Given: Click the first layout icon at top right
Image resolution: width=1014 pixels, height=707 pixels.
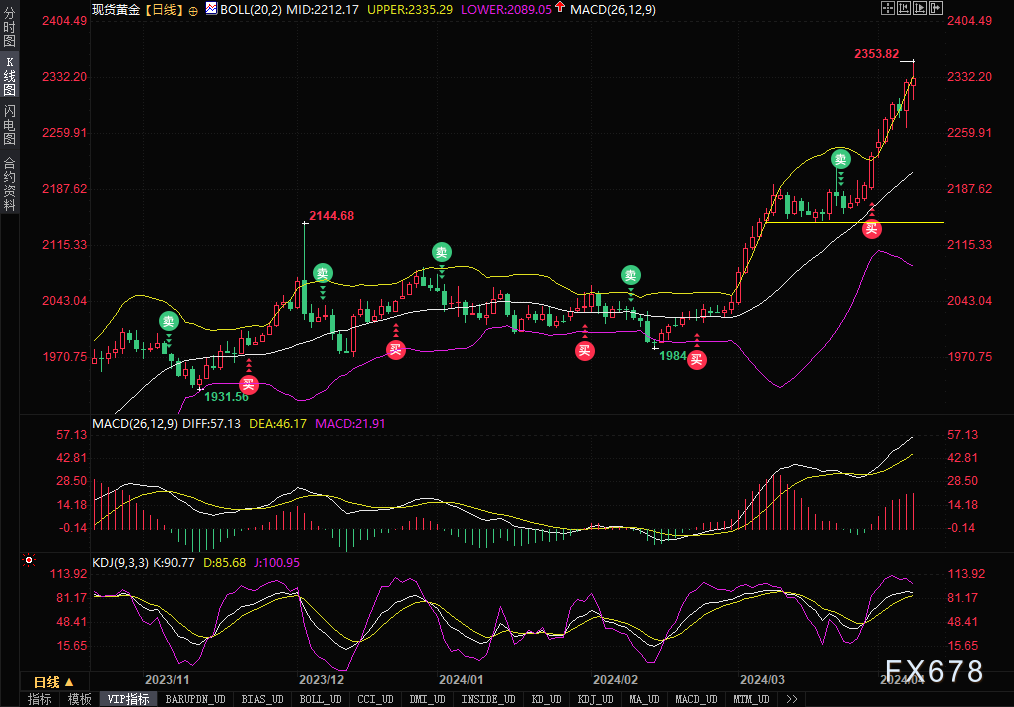Looking at the screenshot, I should point(887,8).
